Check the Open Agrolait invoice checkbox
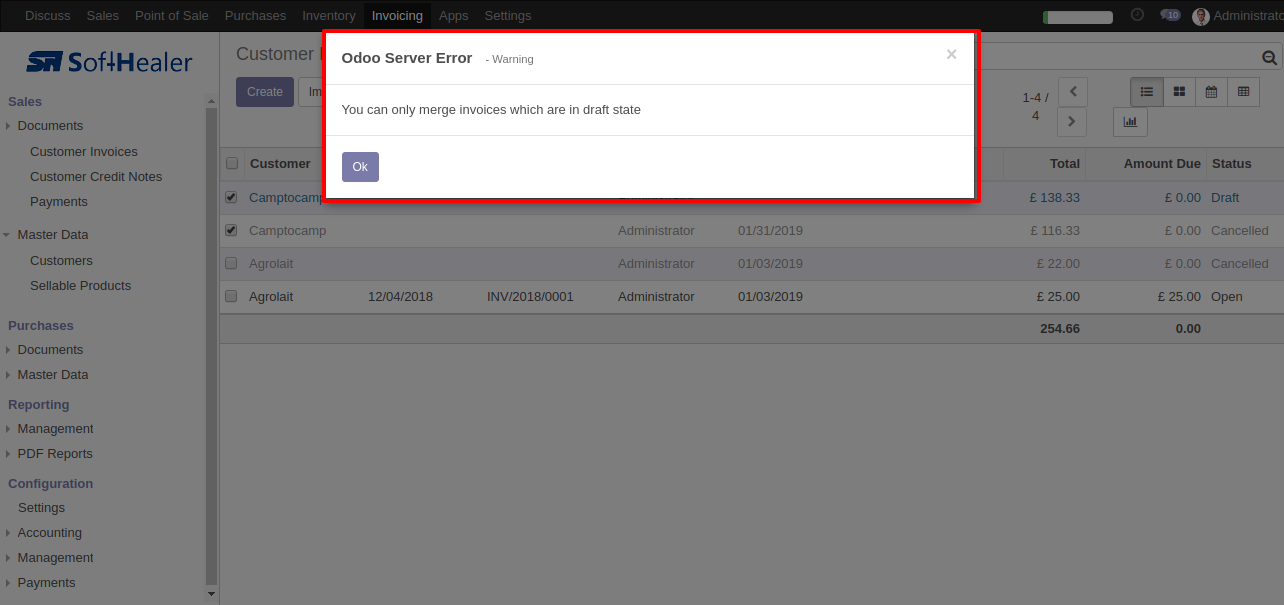 232,297
